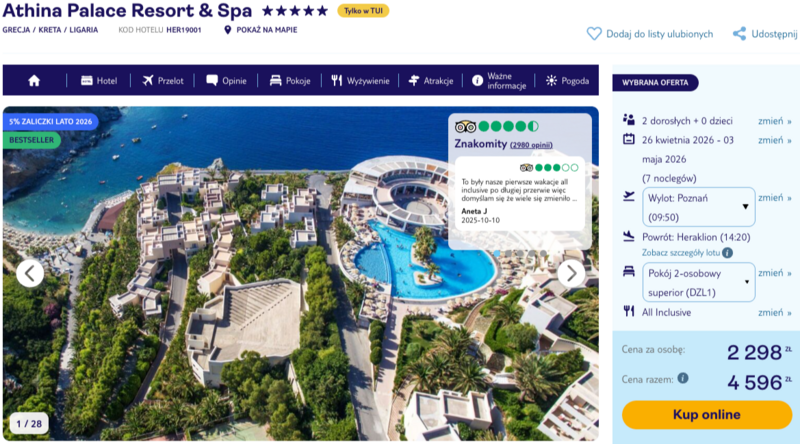Click the Kup online button

(x=707, y=414)
